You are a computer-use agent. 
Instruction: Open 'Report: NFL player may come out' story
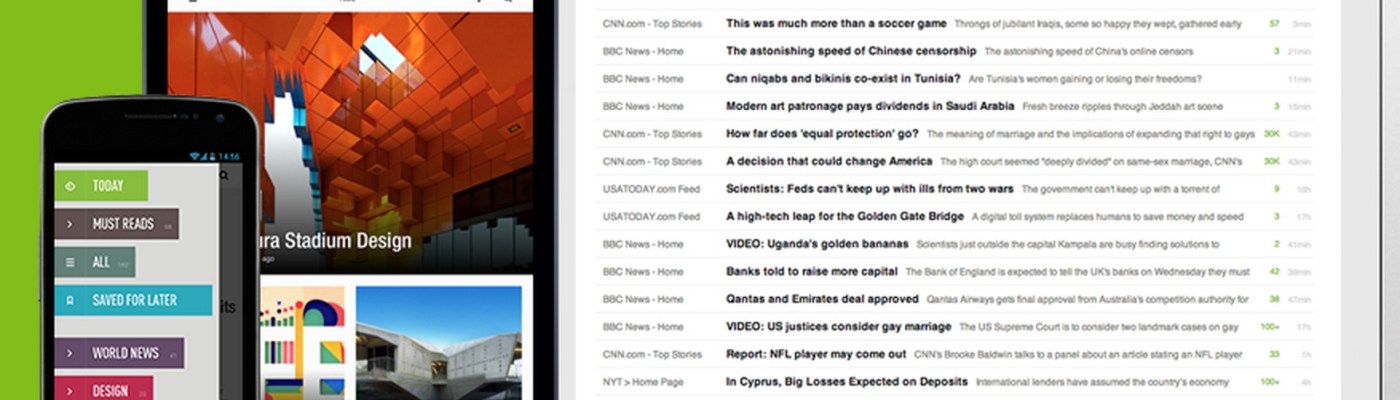815,354
